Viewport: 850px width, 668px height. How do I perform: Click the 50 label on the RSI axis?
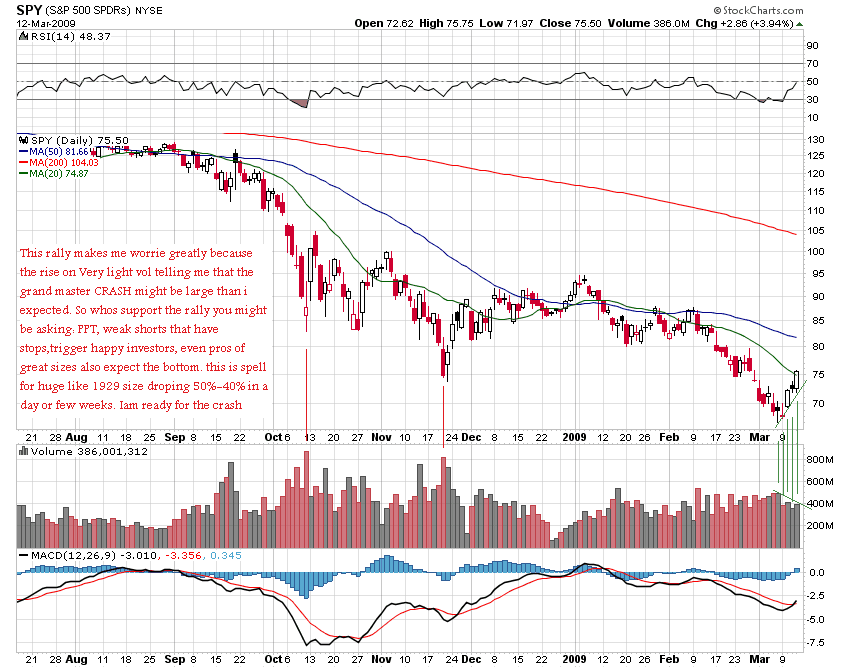(813, 82)
